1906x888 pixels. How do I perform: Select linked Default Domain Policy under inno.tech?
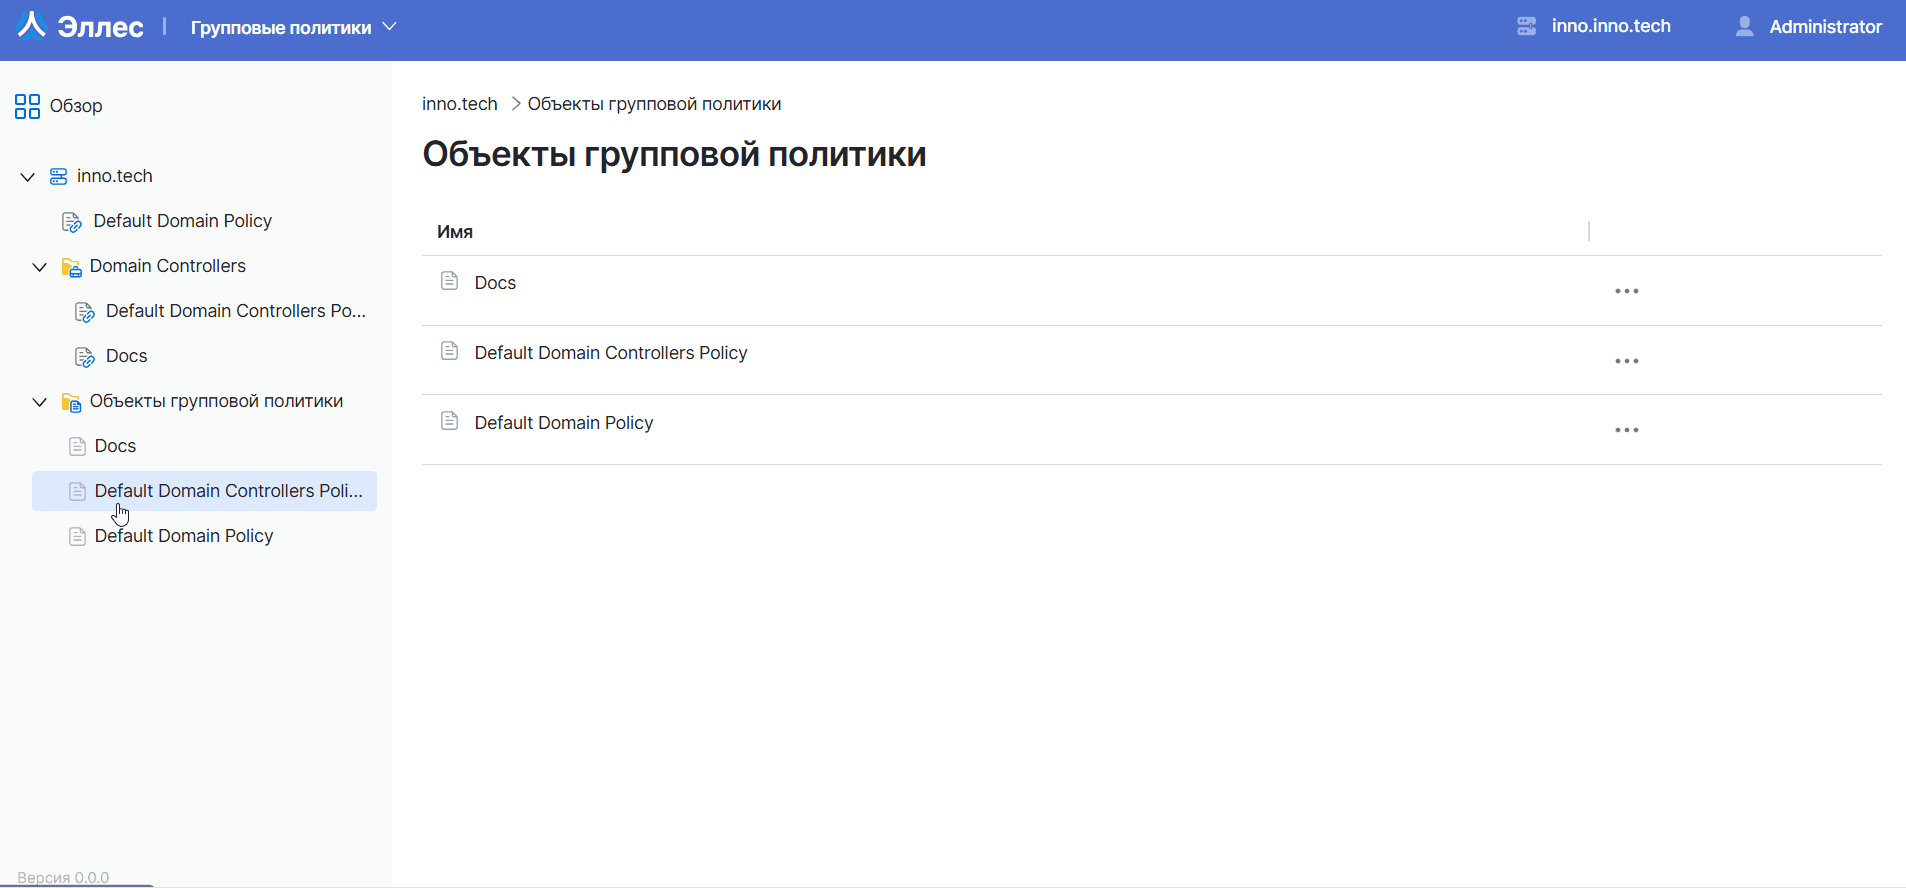(182, 221)
